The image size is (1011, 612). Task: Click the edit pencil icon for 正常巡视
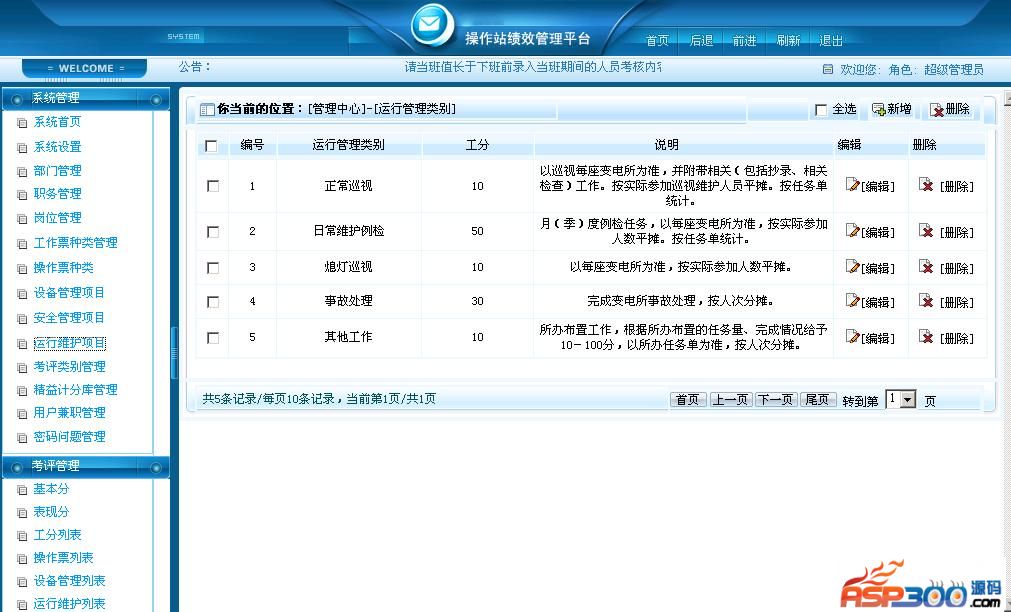click(852, 185)
